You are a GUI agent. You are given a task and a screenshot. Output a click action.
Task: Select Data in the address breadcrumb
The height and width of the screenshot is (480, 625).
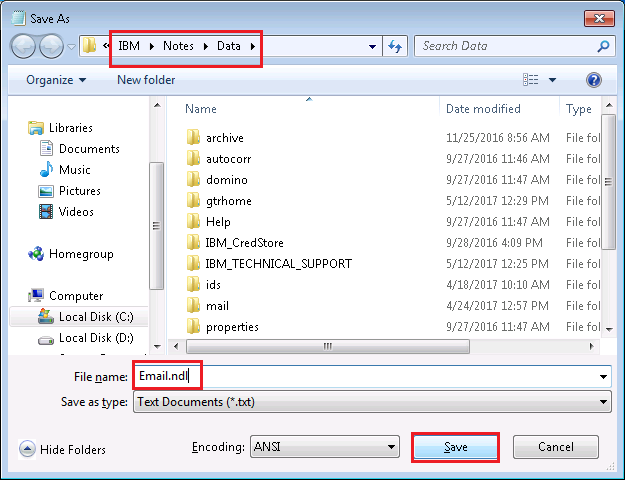(x=229, y=46)
